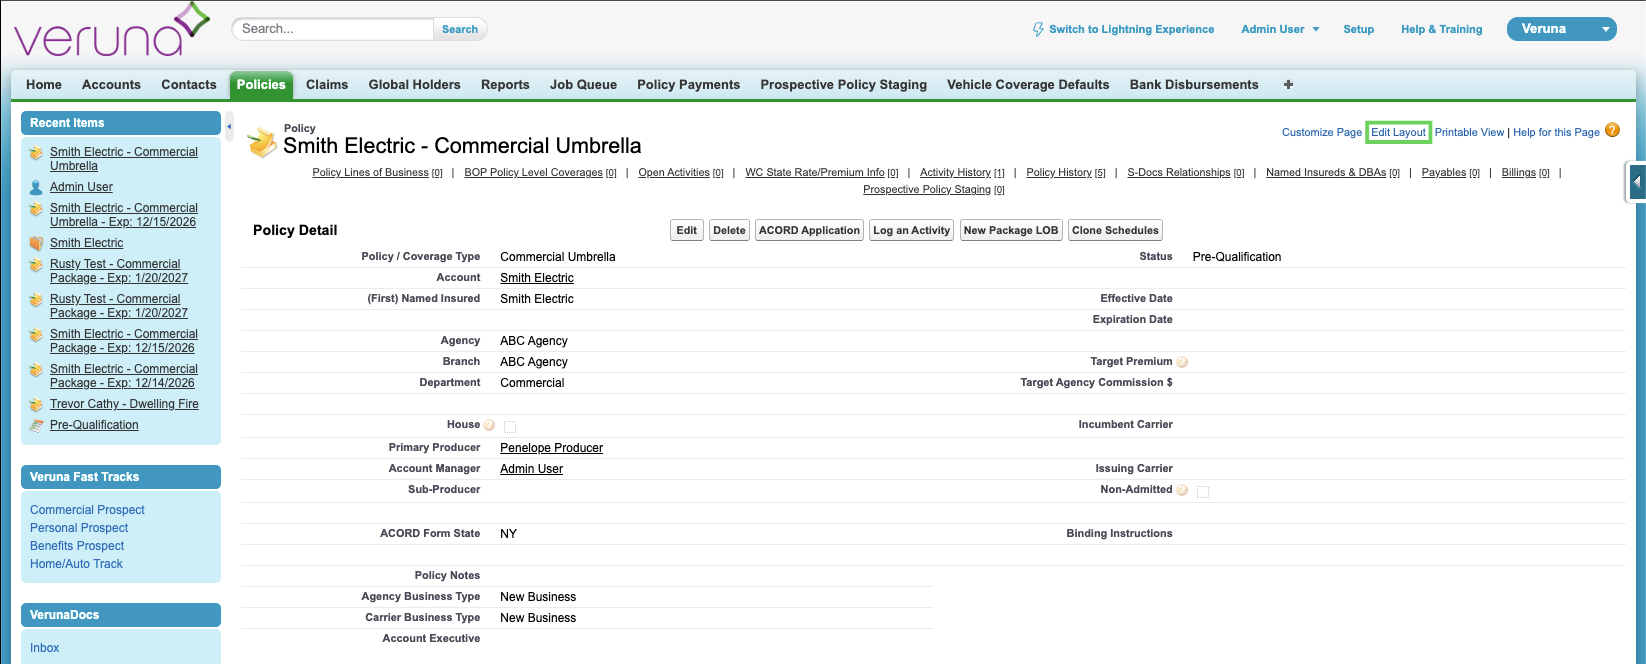Open the Admin User dropdown menu
Image resolution: width=1646 pixels, height=664 pixels.
(1280, 29)
